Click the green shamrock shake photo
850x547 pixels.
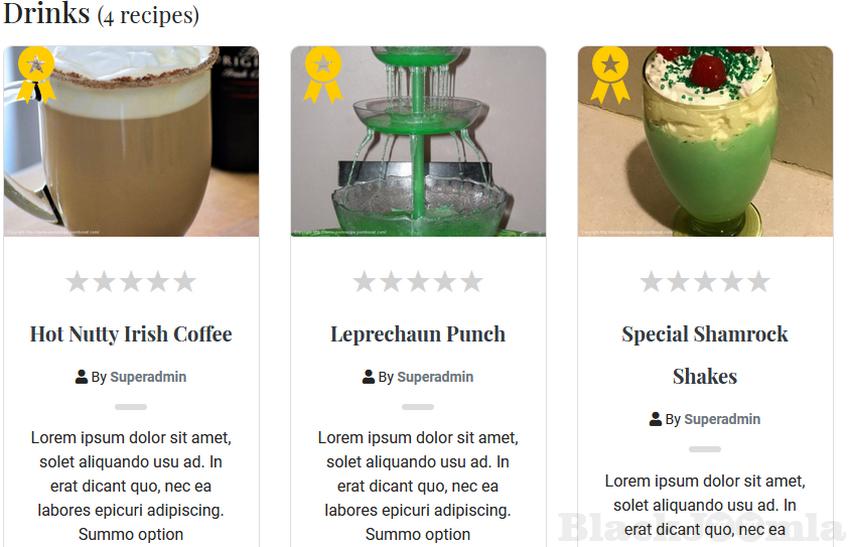click(x=705, y=141)
